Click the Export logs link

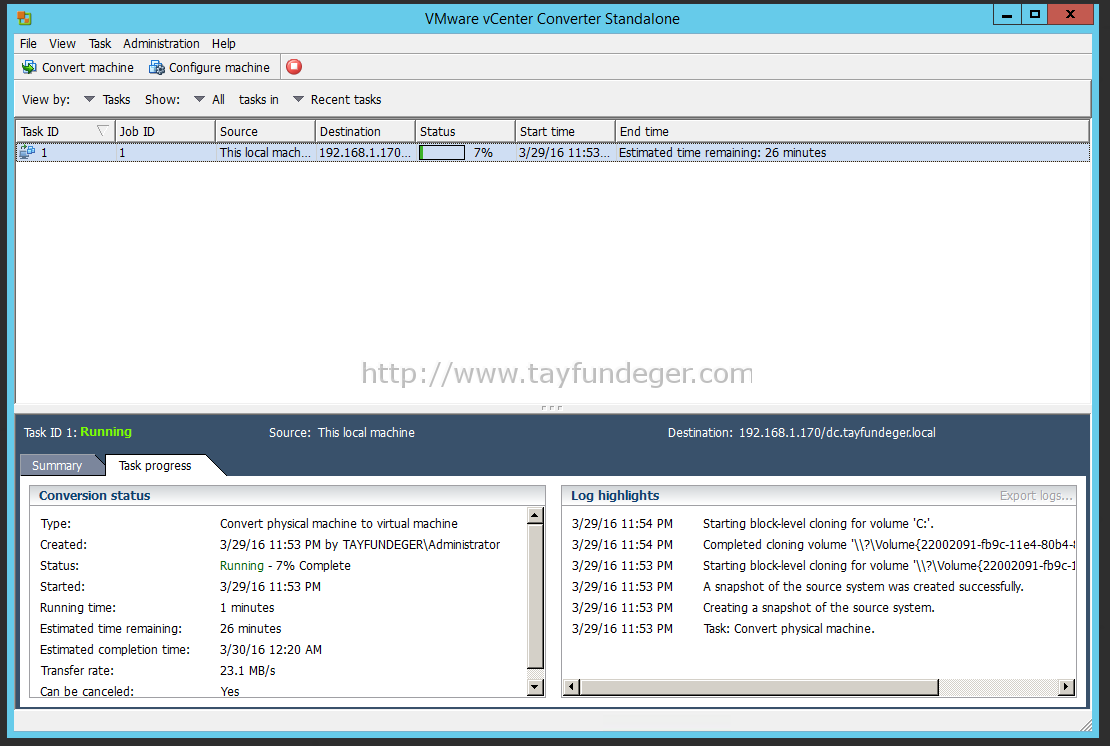coord(1036,495)
